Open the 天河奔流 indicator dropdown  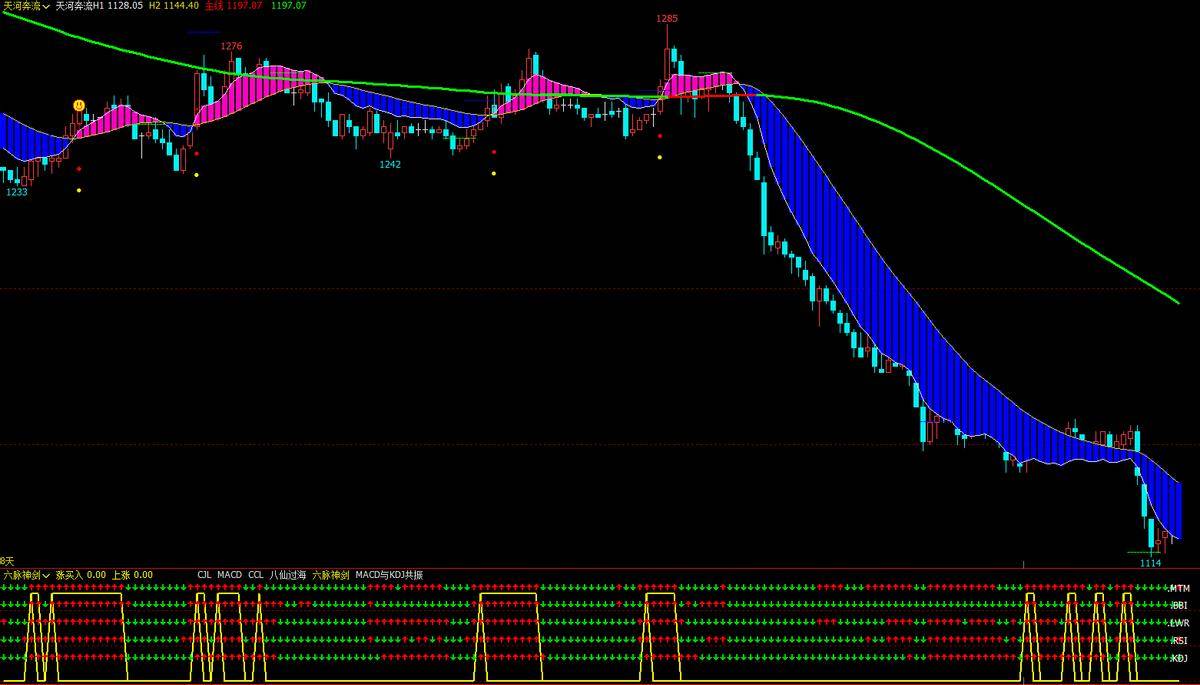pos(25,6)
